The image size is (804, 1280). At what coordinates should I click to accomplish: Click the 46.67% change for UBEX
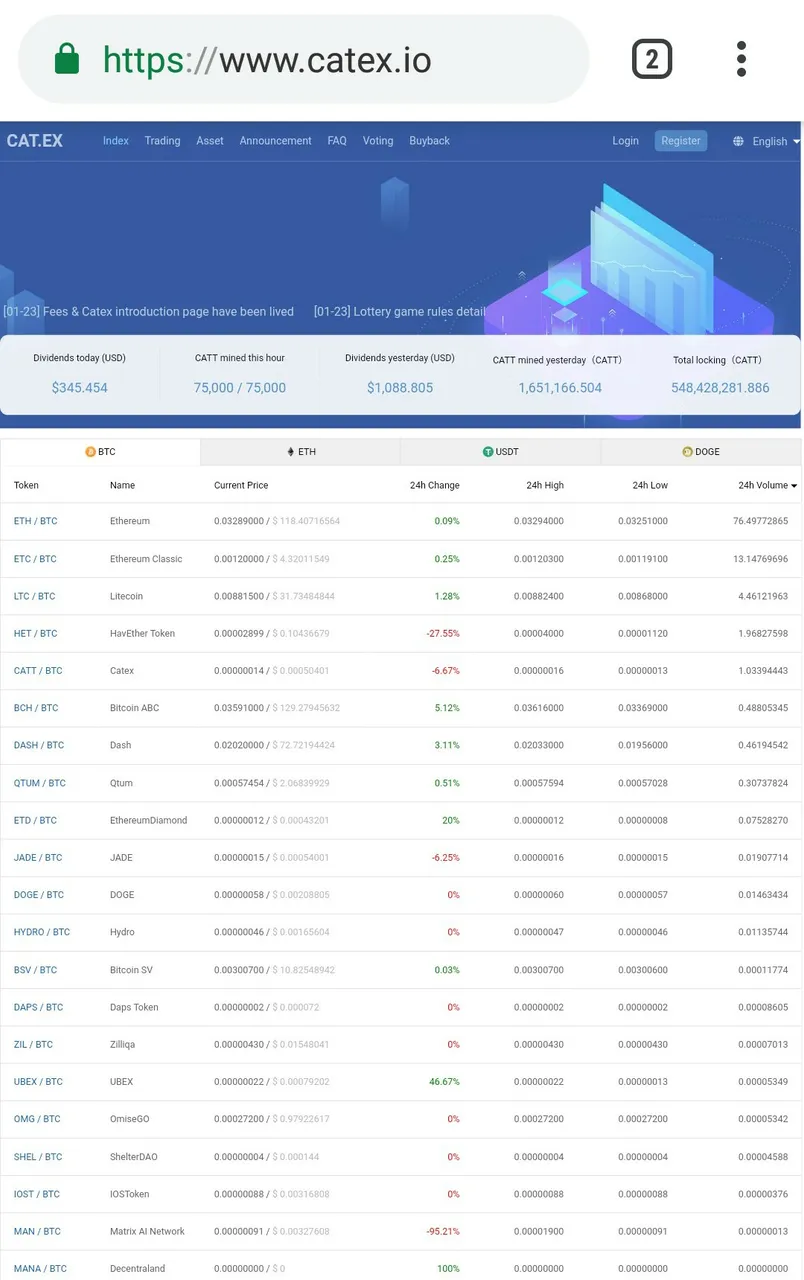444,1082
